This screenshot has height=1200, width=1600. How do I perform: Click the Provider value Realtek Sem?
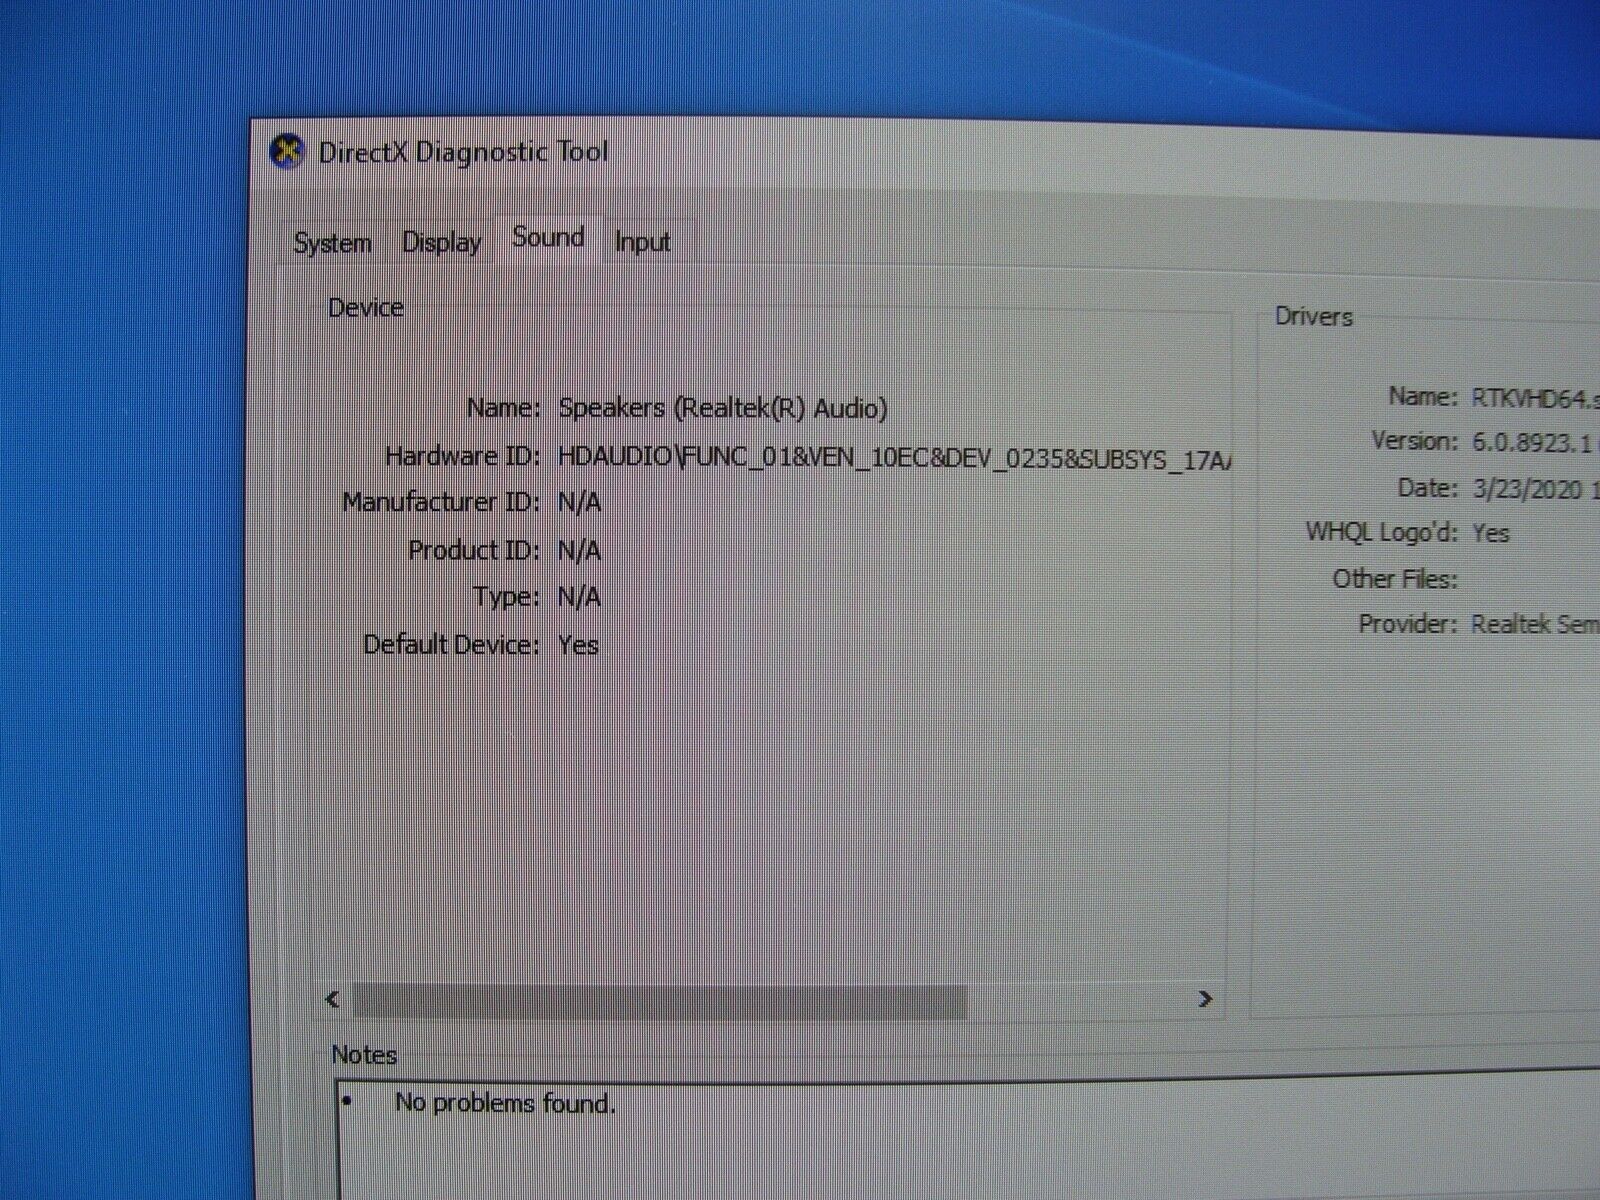pos(1535,624)
